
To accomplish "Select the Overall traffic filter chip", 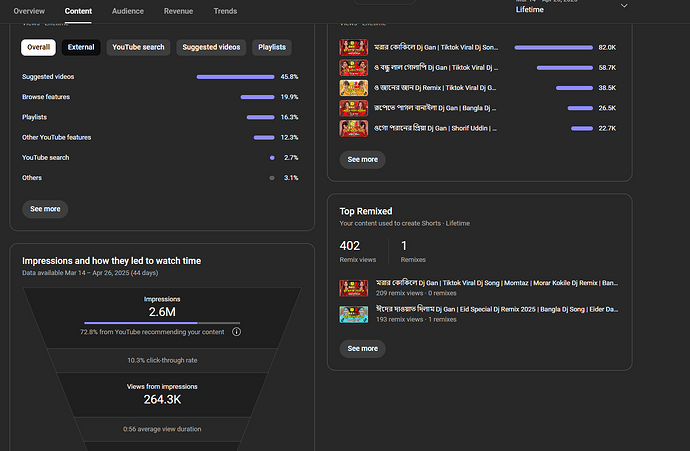I will (x=38, y=47).
